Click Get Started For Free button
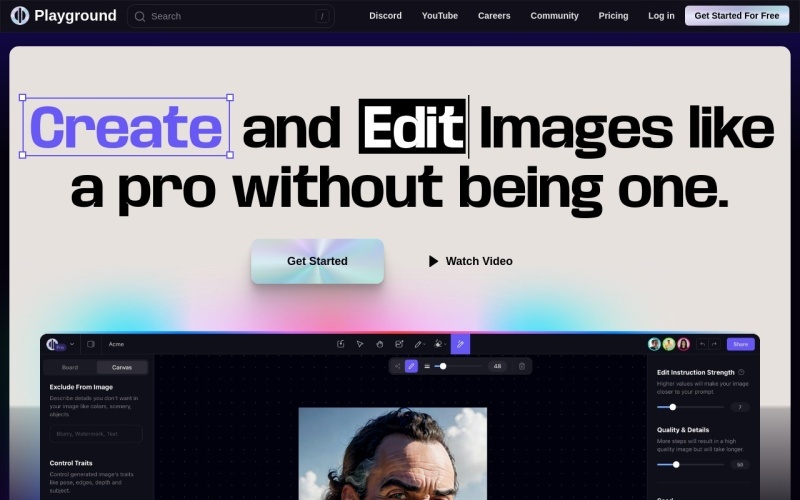Screen dimensions: 800x500 [x=737, y=16]
